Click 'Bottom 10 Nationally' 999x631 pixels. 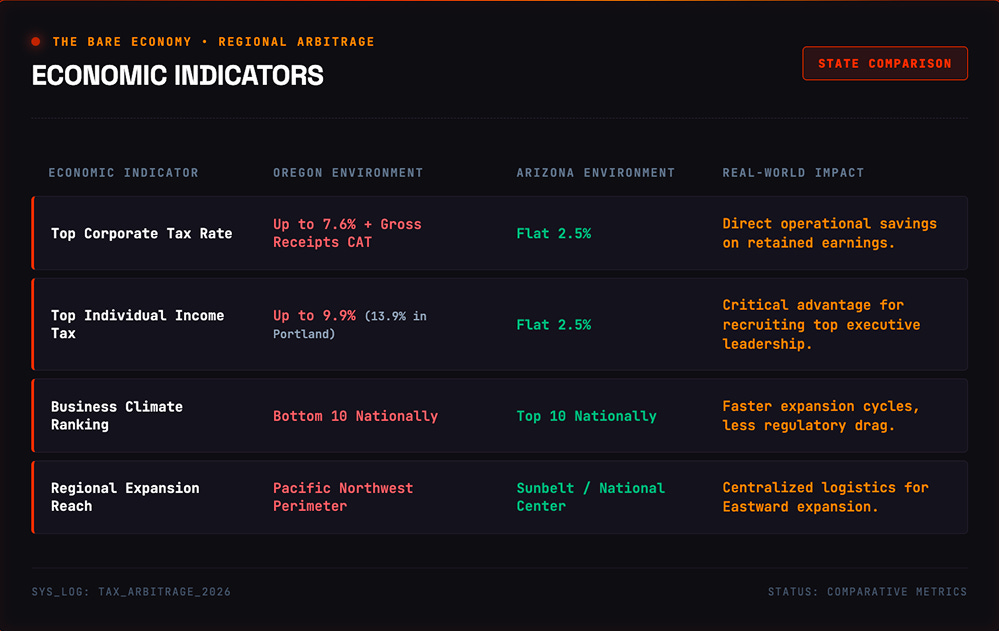click(x=356, y=416)
